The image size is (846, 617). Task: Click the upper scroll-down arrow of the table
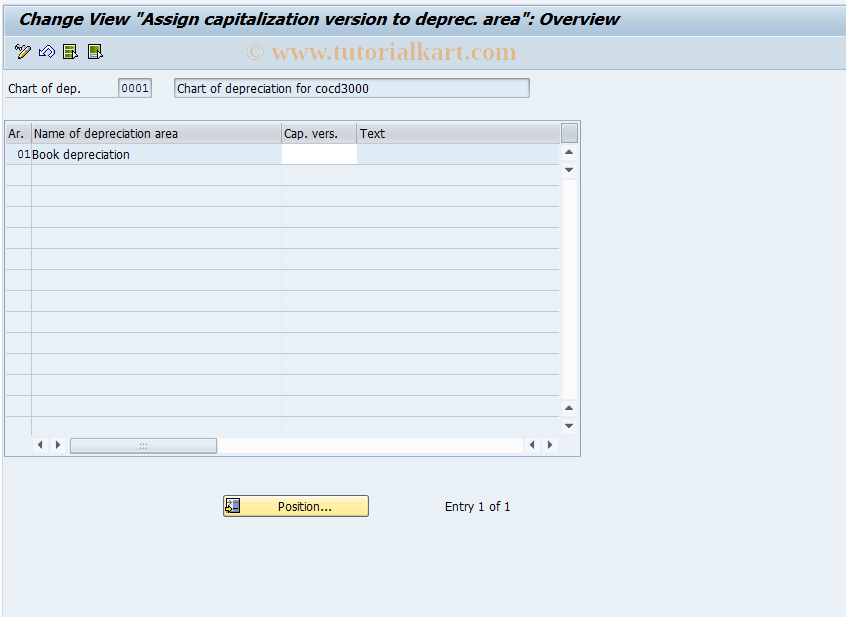point(569,170)
